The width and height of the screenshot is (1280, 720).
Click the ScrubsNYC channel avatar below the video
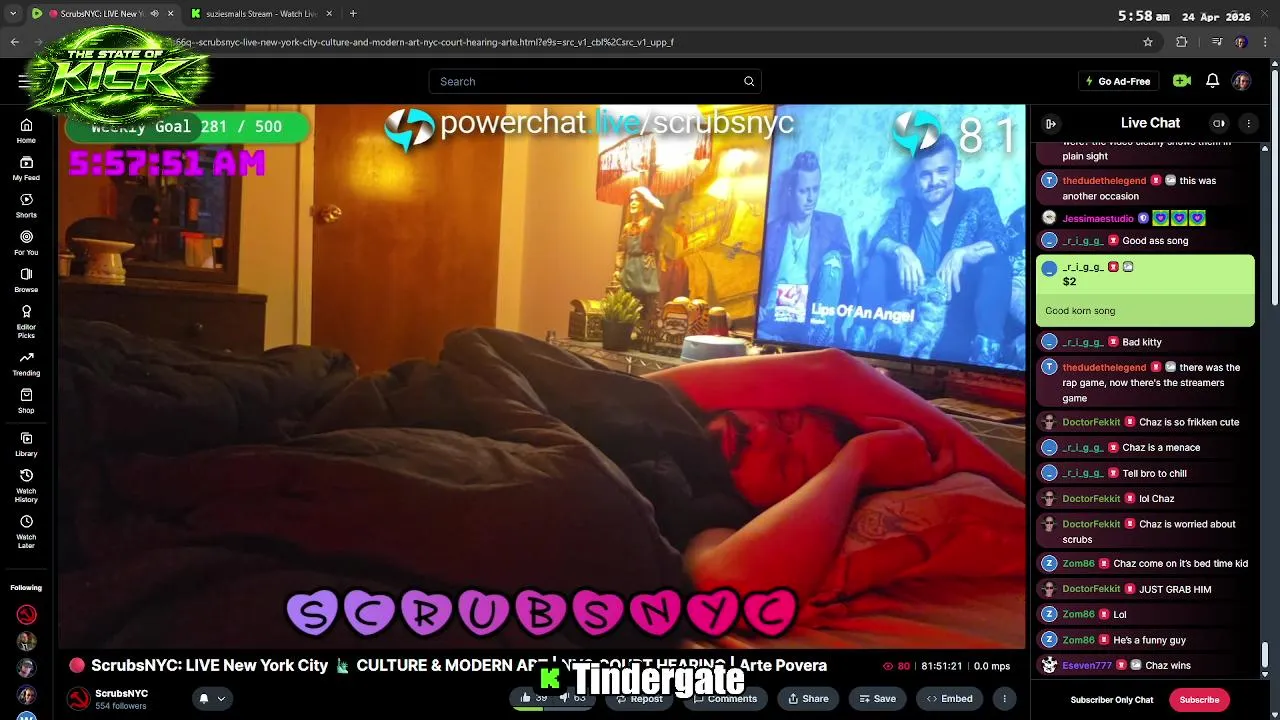(78, 699)
